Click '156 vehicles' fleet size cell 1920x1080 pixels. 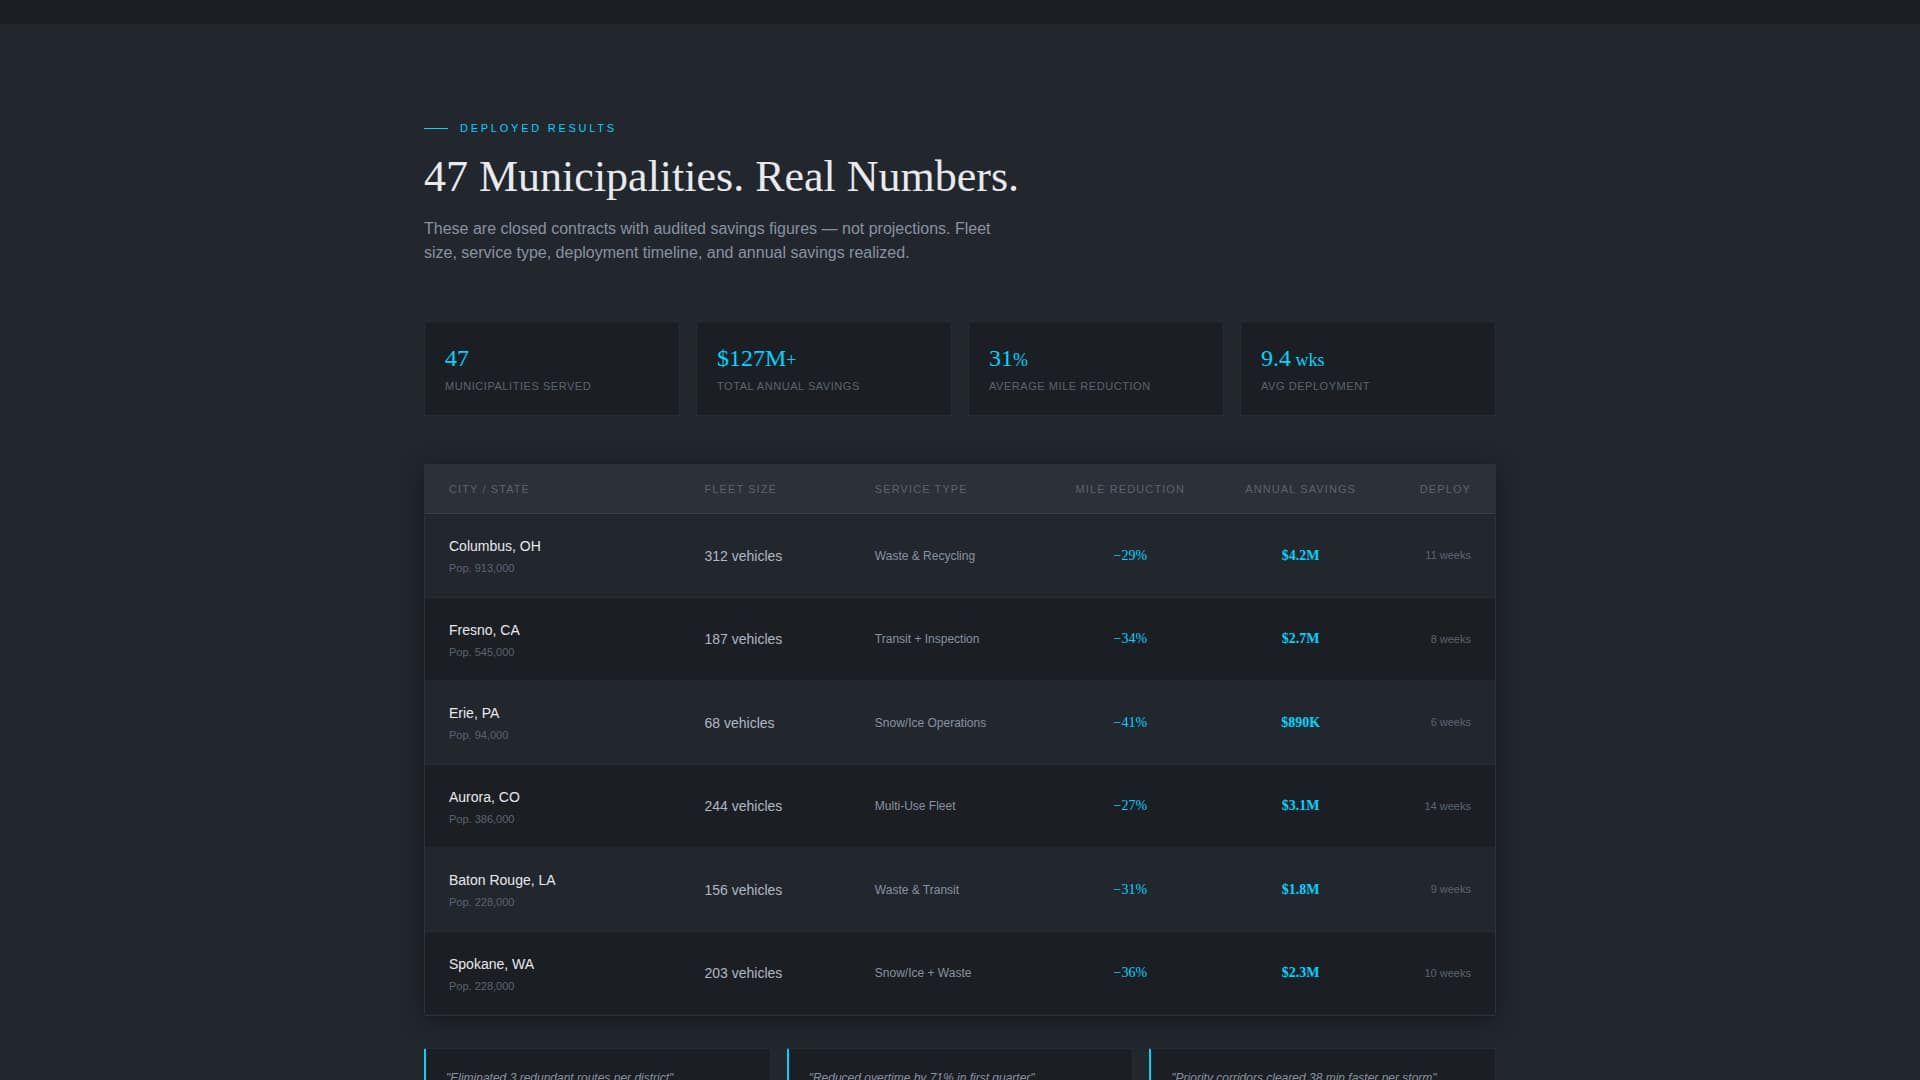pyautogui.click(x=743, y=890)
